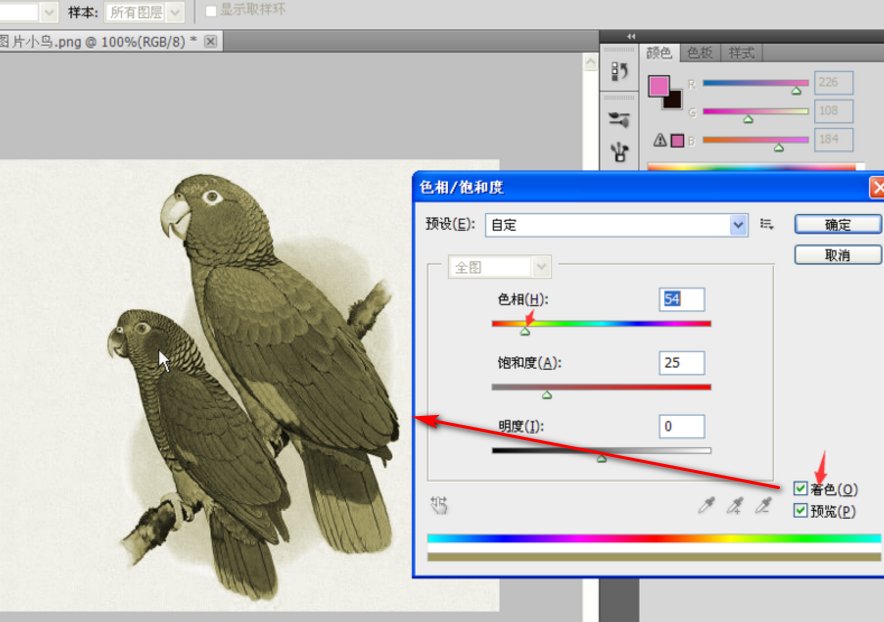Screen dimensions: 884x622
Task: Switch to the 样式 tab
Action: click(x=741, y=53)
